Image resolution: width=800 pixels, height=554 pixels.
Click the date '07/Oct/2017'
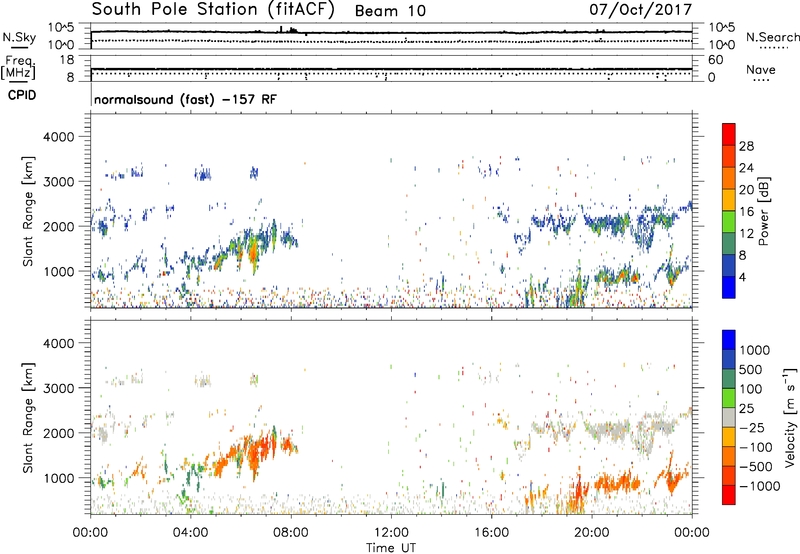click(641, 9)
